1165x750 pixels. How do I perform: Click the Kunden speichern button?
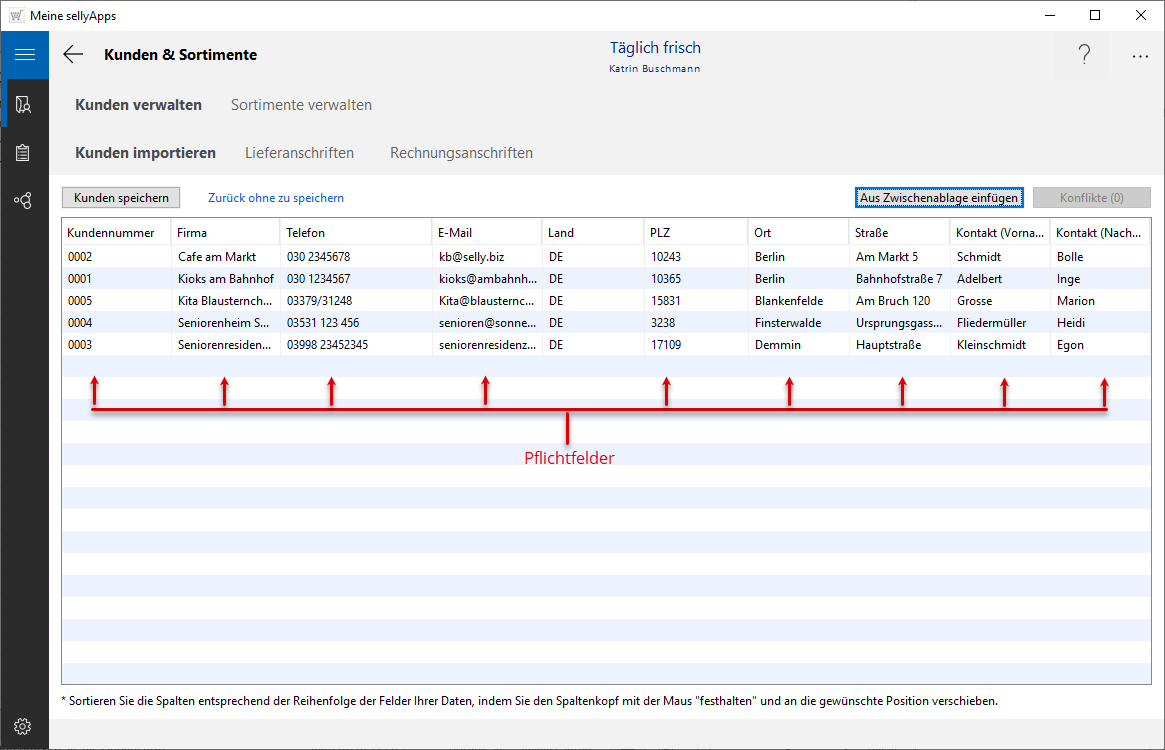pyautogui.click(x=121, y=198)
